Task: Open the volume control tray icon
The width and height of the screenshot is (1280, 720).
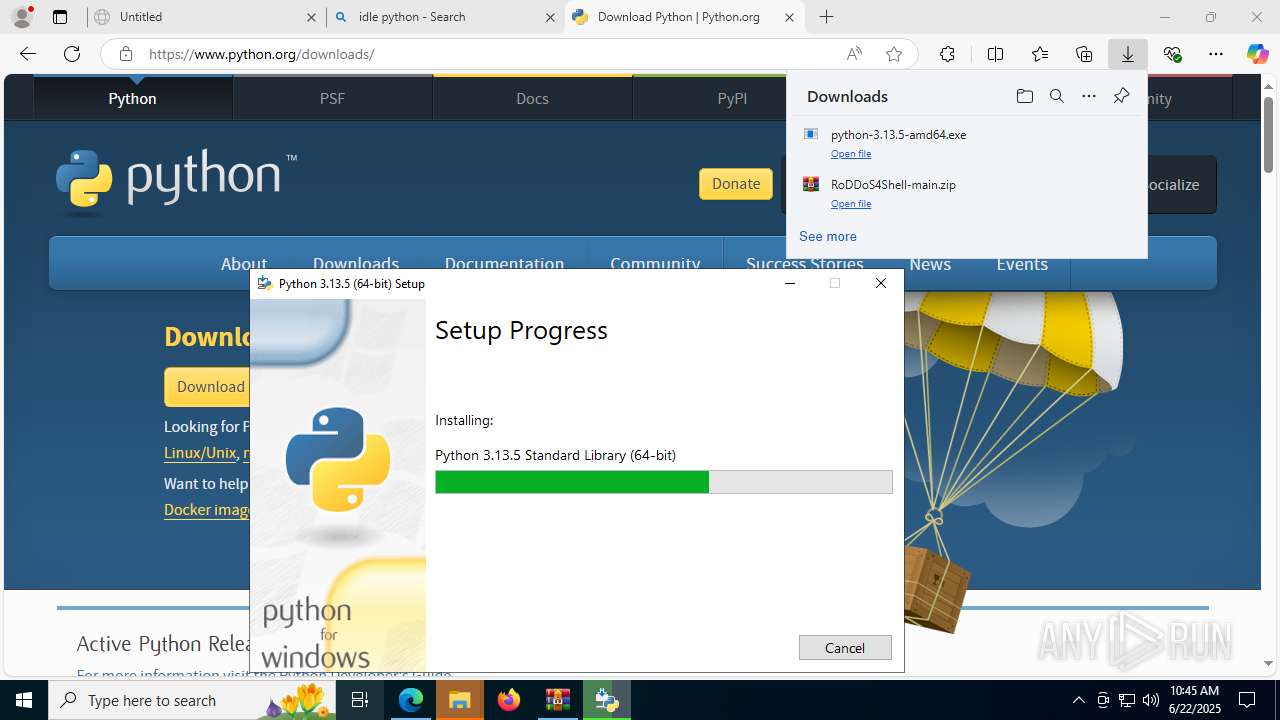Action: [x=1151, y=700]
